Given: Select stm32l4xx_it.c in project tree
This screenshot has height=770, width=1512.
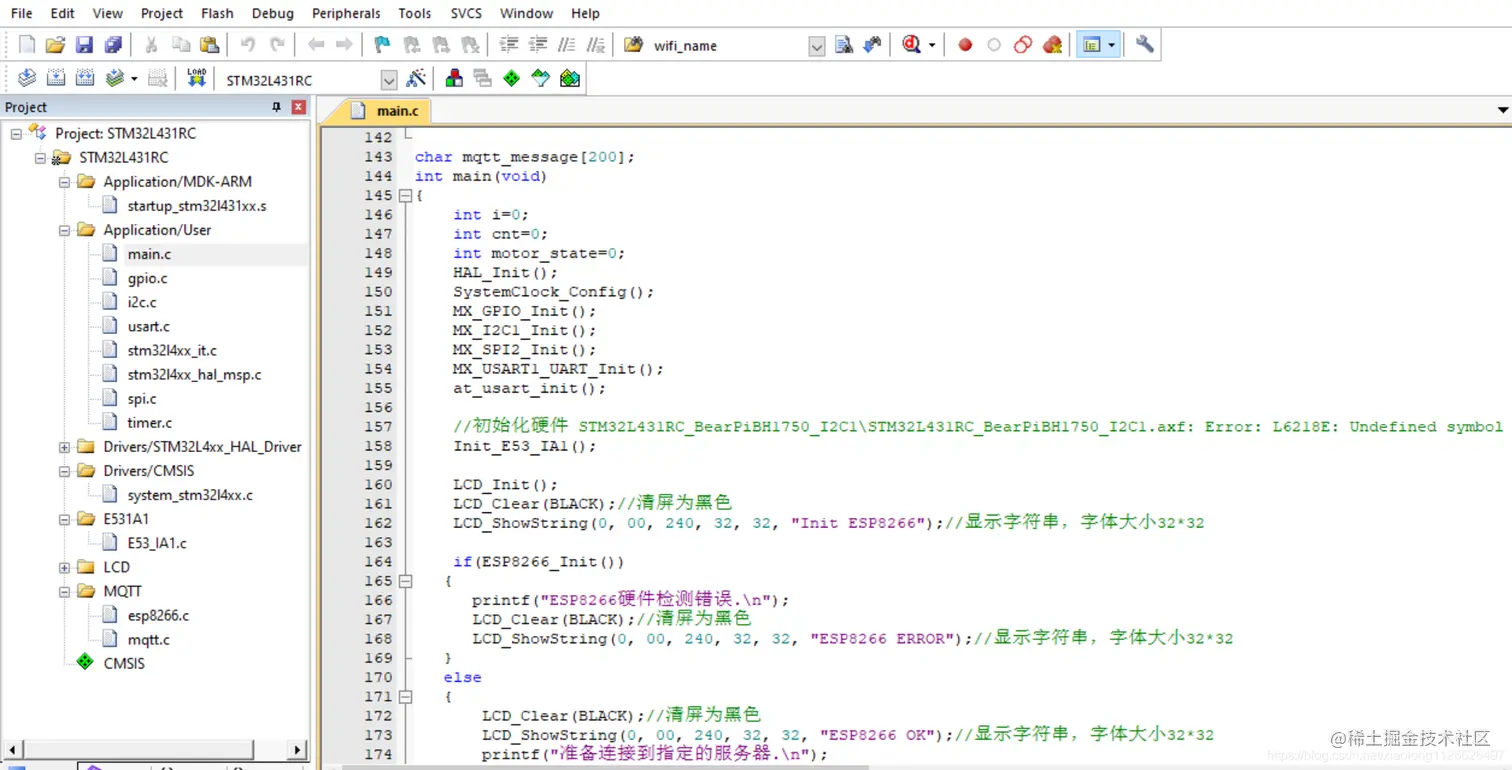Looking at the screenshot, I should pyautogui.click(x=172, y=350).
